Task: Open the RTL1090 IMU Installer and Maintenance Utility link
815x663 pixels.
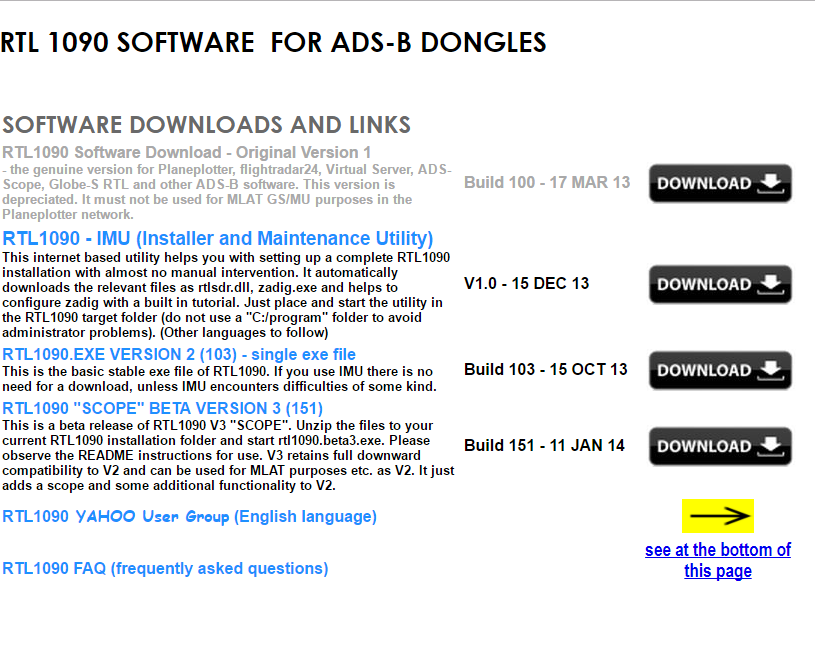Action: [x=218, y=238]
